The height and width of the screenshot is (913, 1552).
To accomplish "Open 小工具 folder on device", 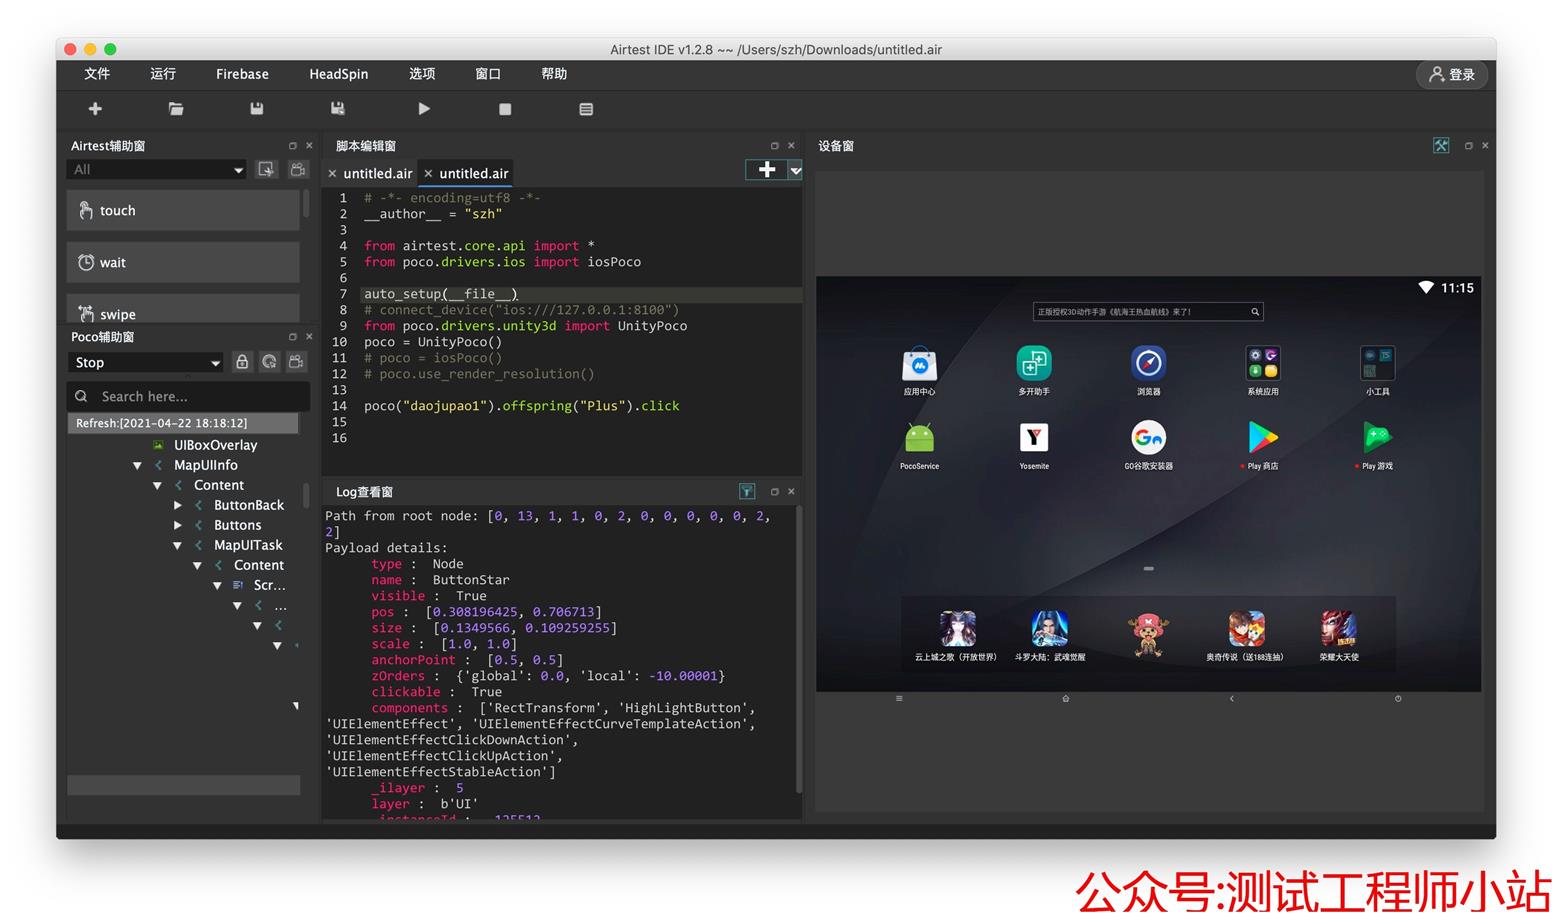I will point(1377,371).
